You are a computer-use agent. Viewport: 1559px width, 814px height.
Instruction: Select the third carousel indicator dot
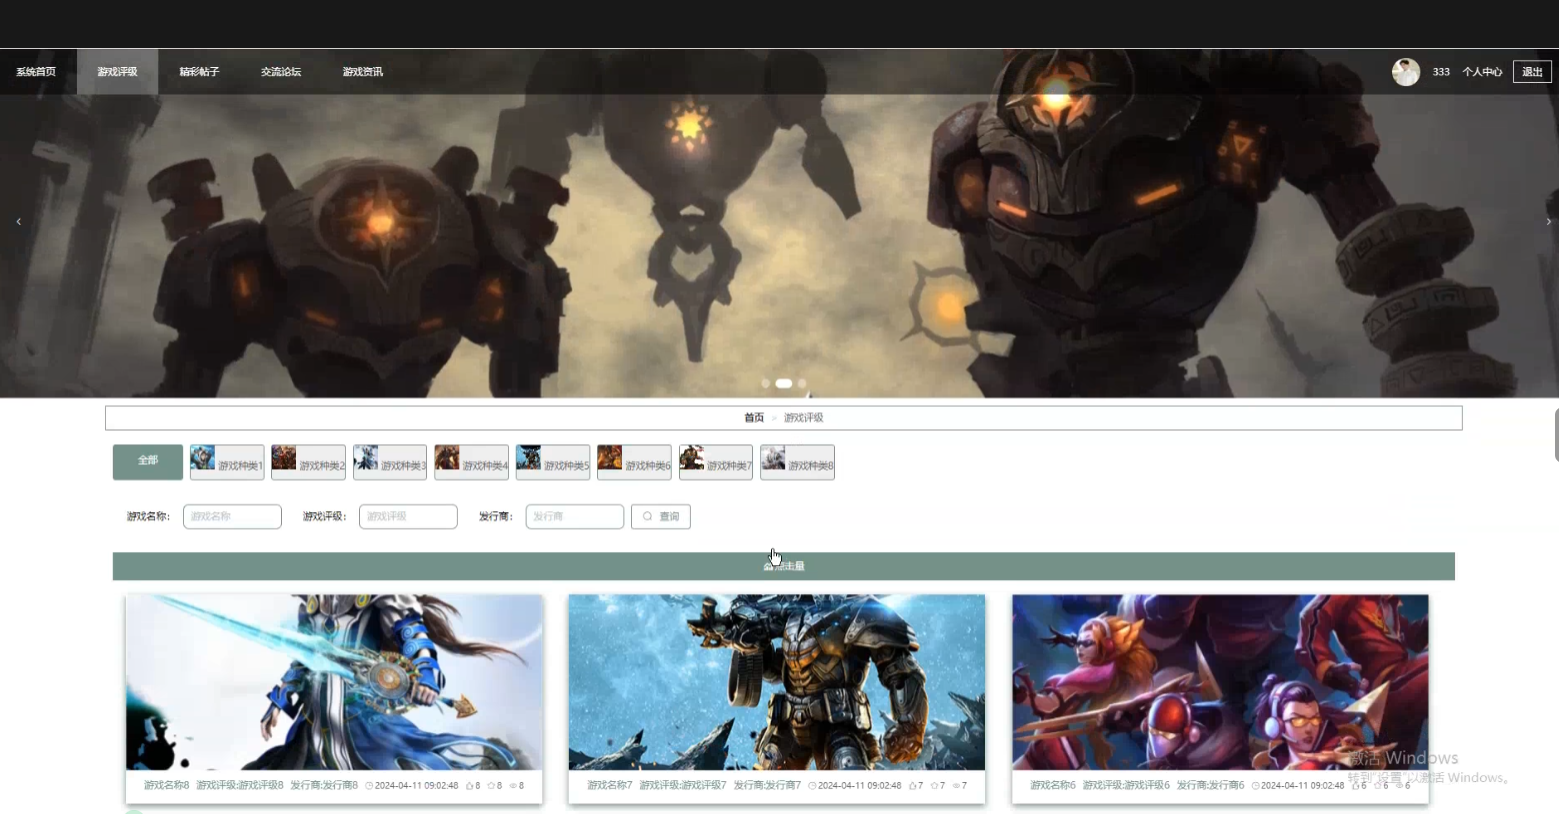pyautogui.click(x=802, y=383)
